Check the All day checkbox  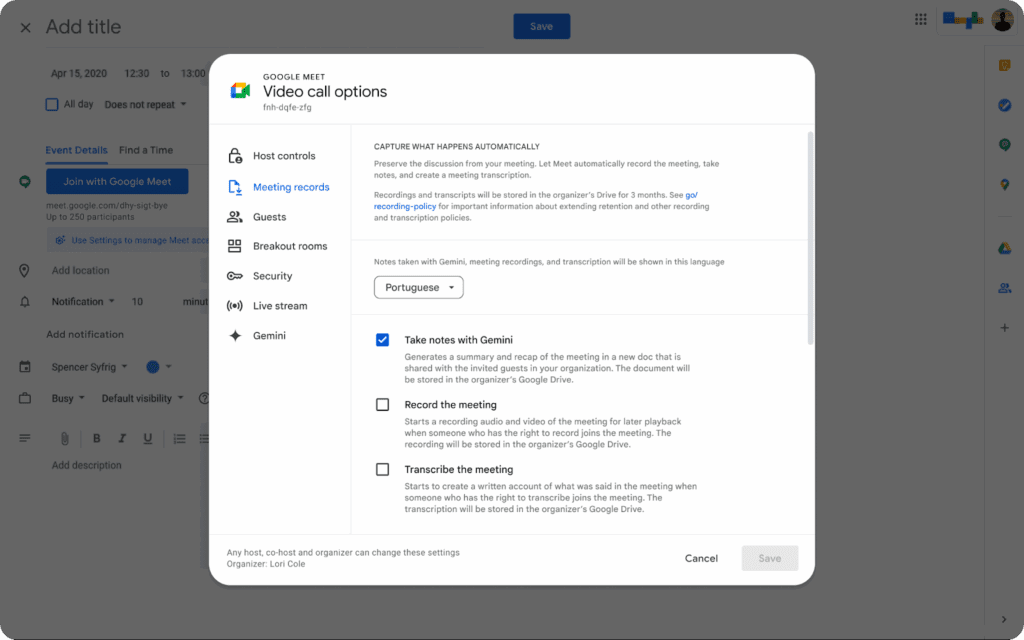coord(52,104)
